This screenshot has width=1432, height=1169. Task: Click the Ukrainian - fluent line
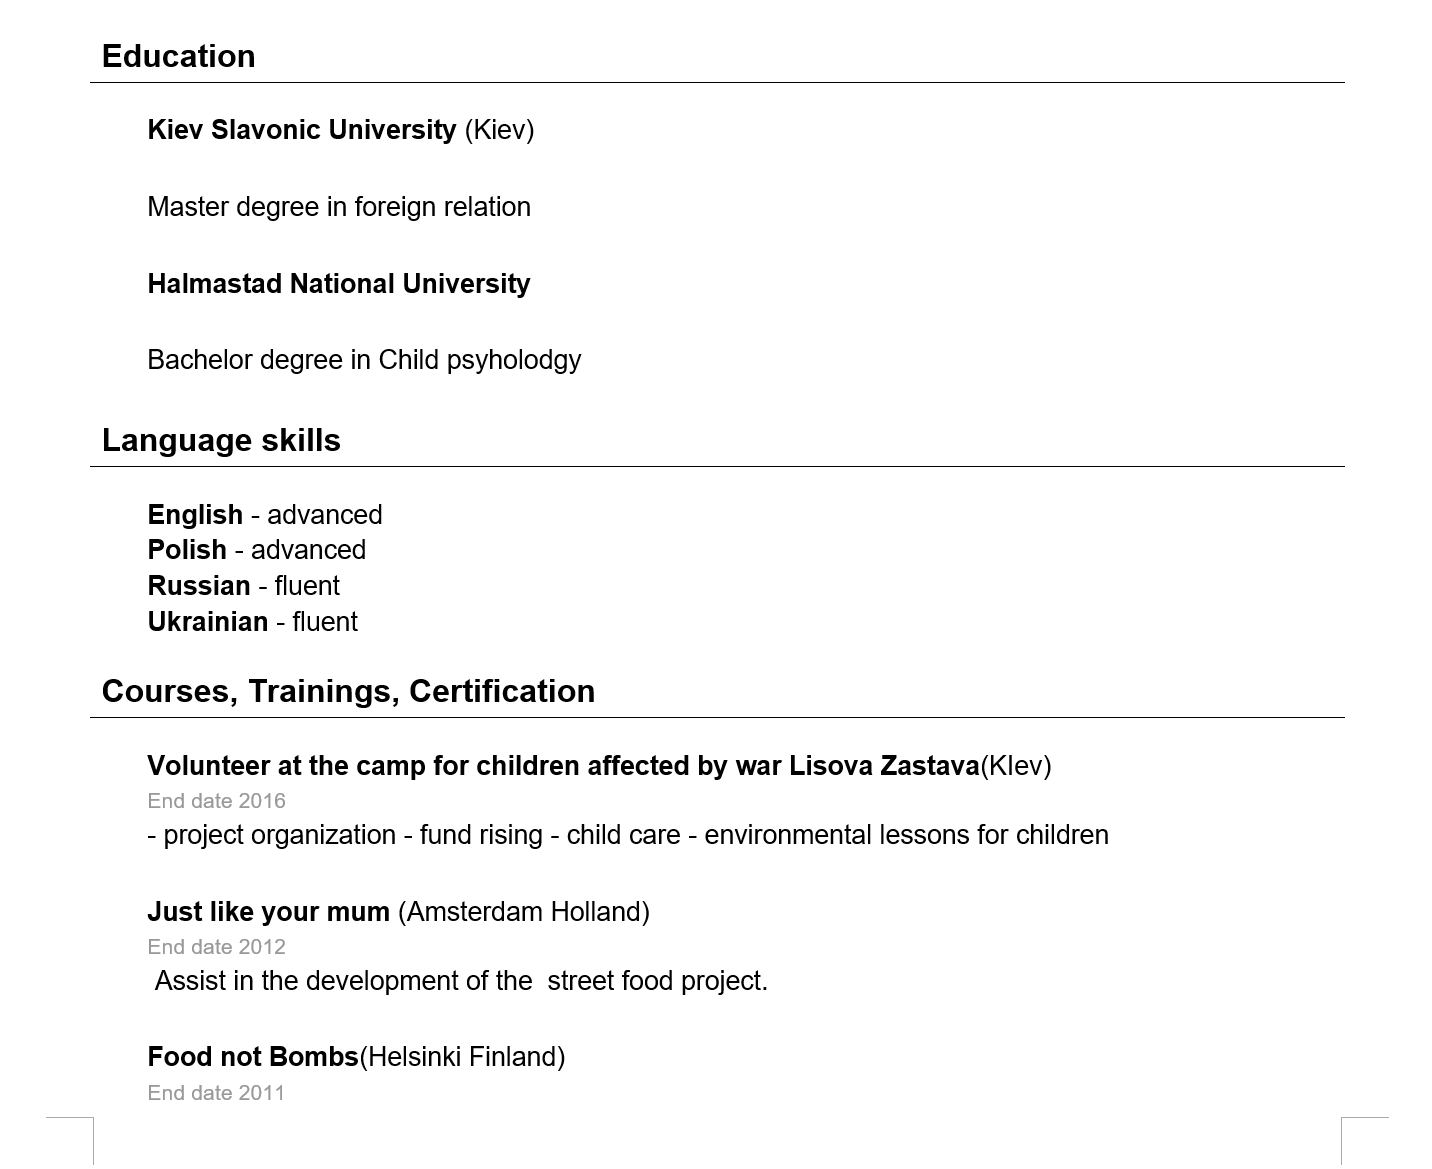[x=252, y=622]
